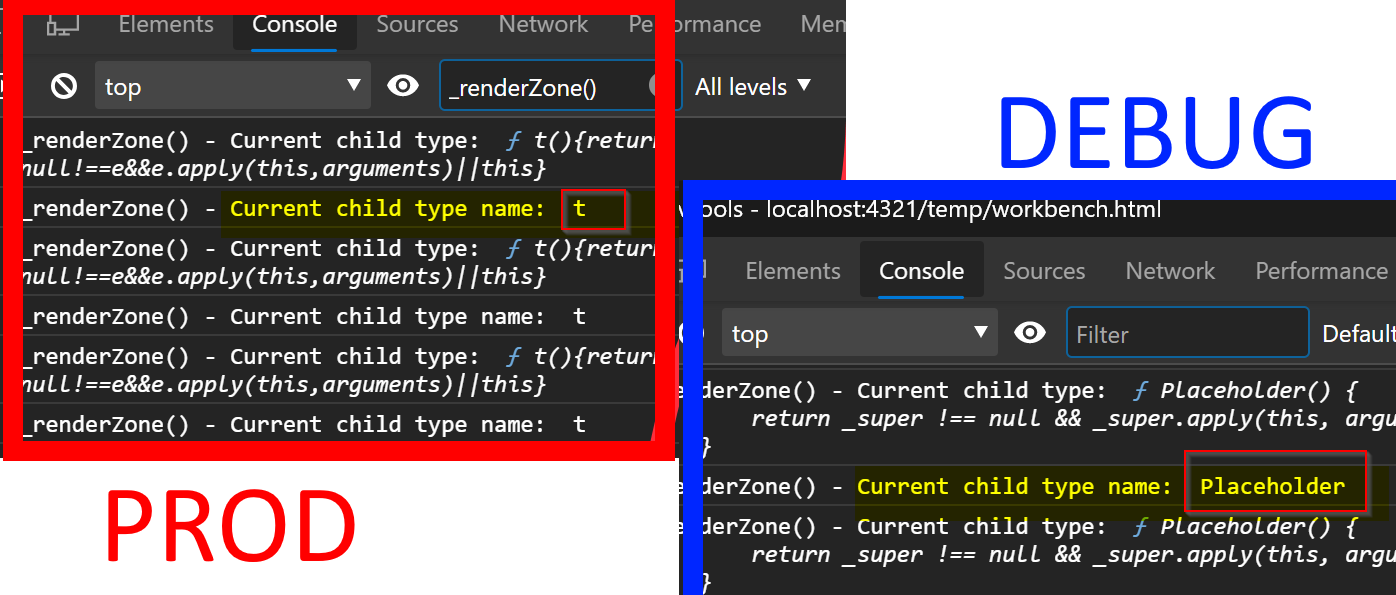Clear the console in the PROD window
The image size is (1396, 595).
pos(62,85)
